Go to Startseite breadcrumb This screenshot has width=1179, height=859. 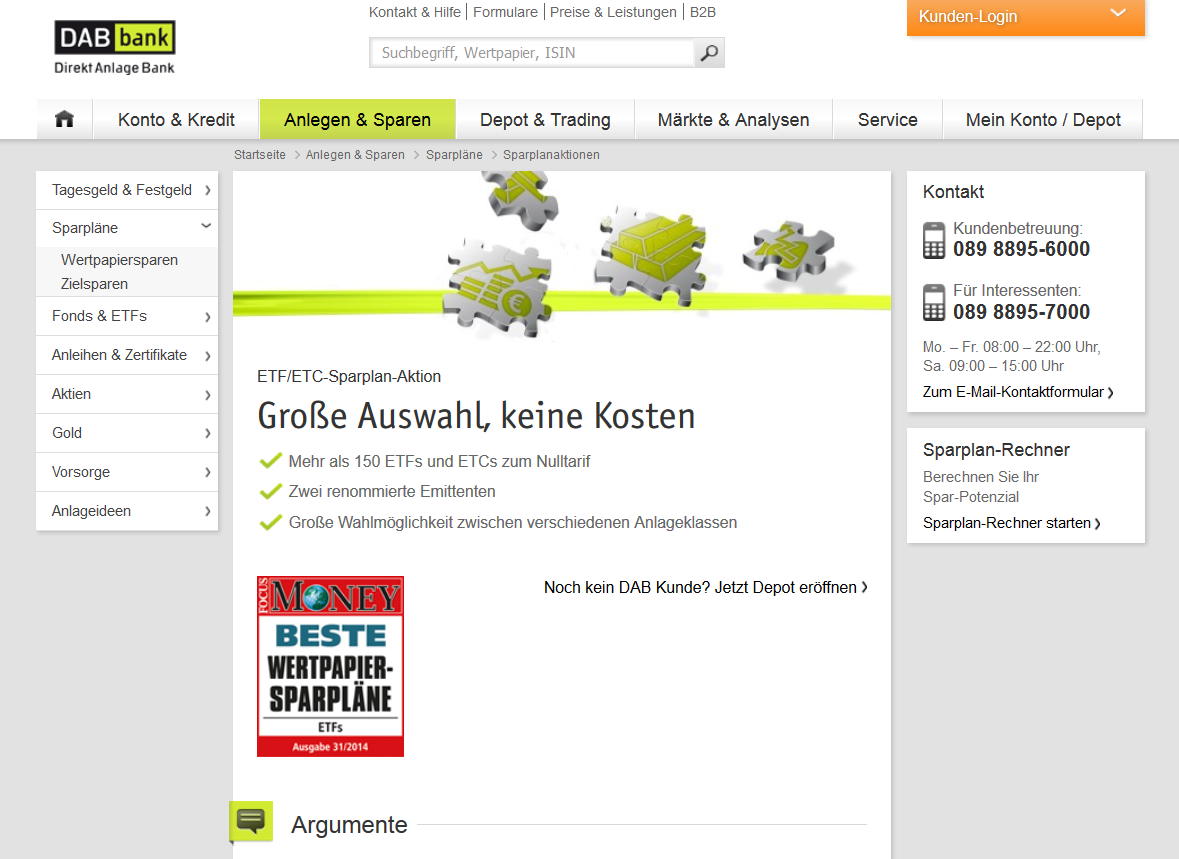pyautogui.click(x=259, y=154)
